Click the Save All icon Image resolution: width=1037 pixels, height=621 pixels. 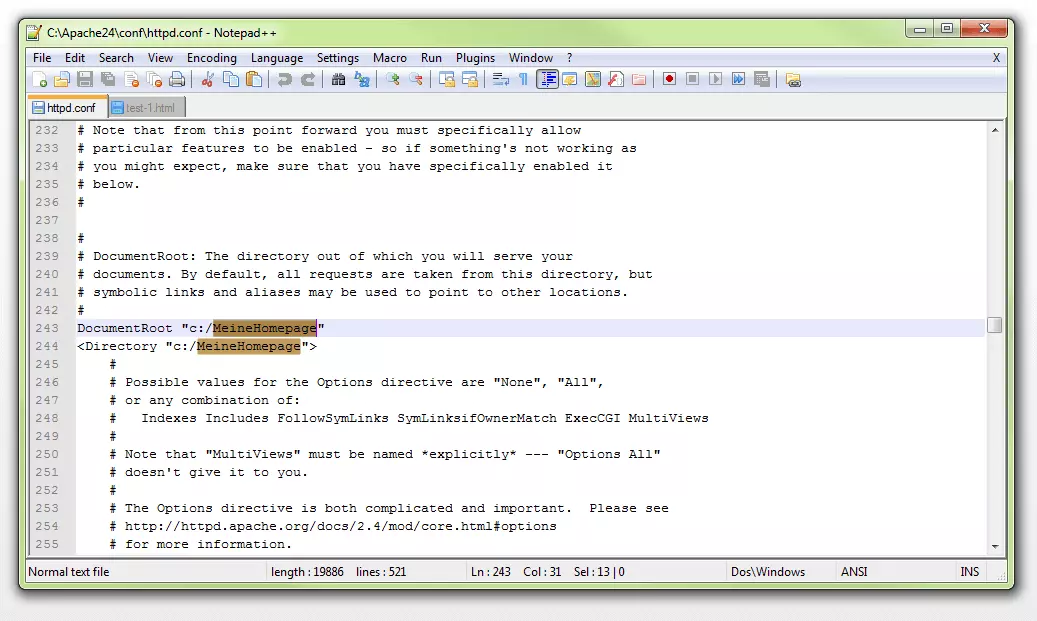(108, 79)
